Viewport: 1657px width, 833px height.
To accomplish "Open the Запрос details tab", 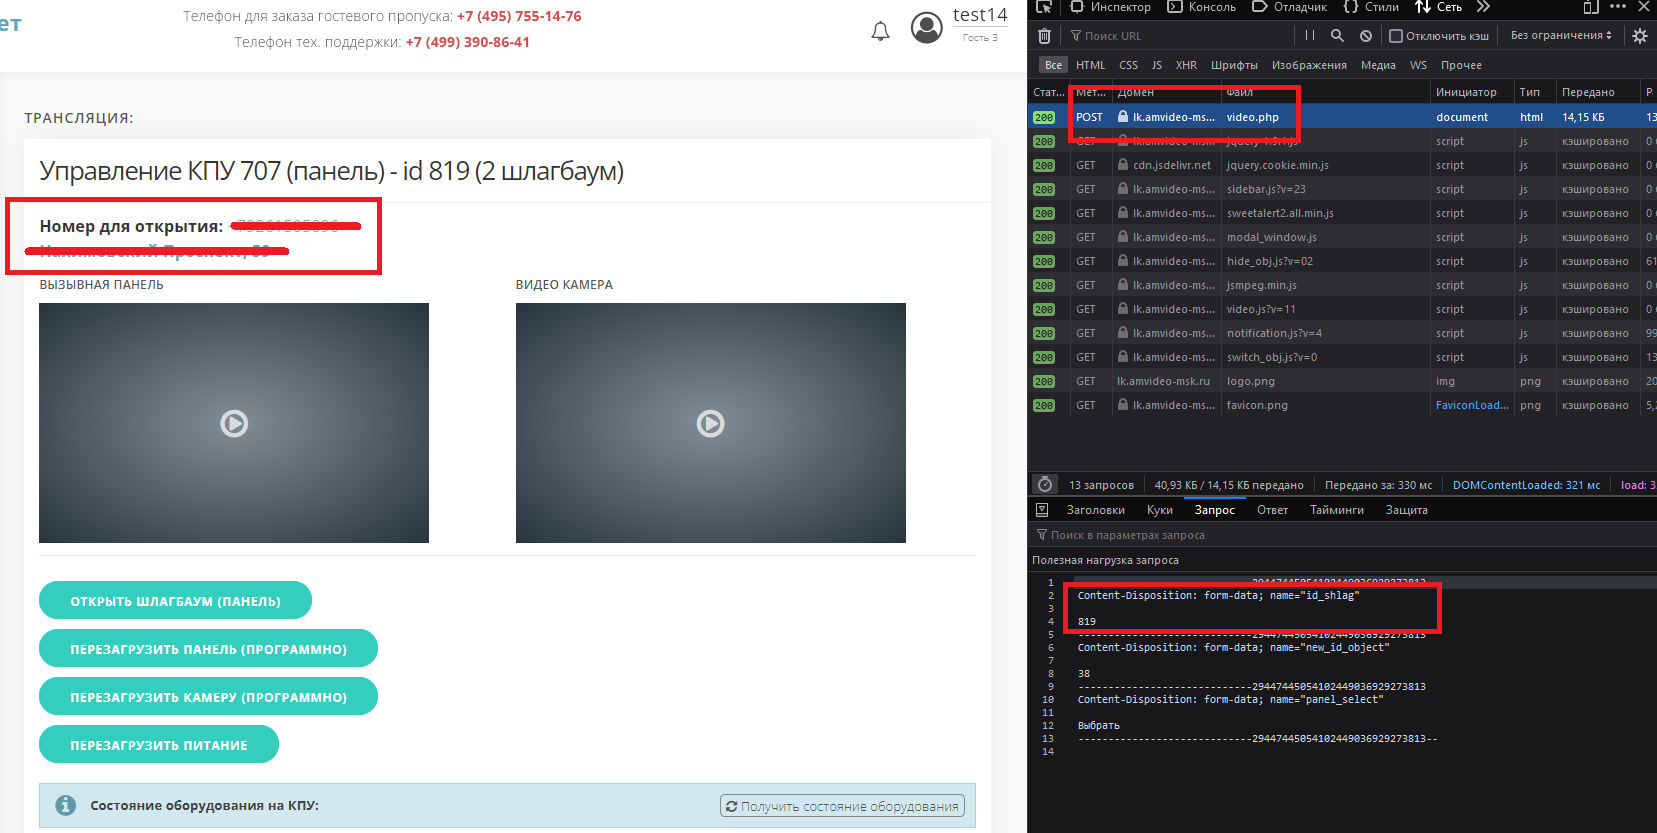I will [1215, 510].
